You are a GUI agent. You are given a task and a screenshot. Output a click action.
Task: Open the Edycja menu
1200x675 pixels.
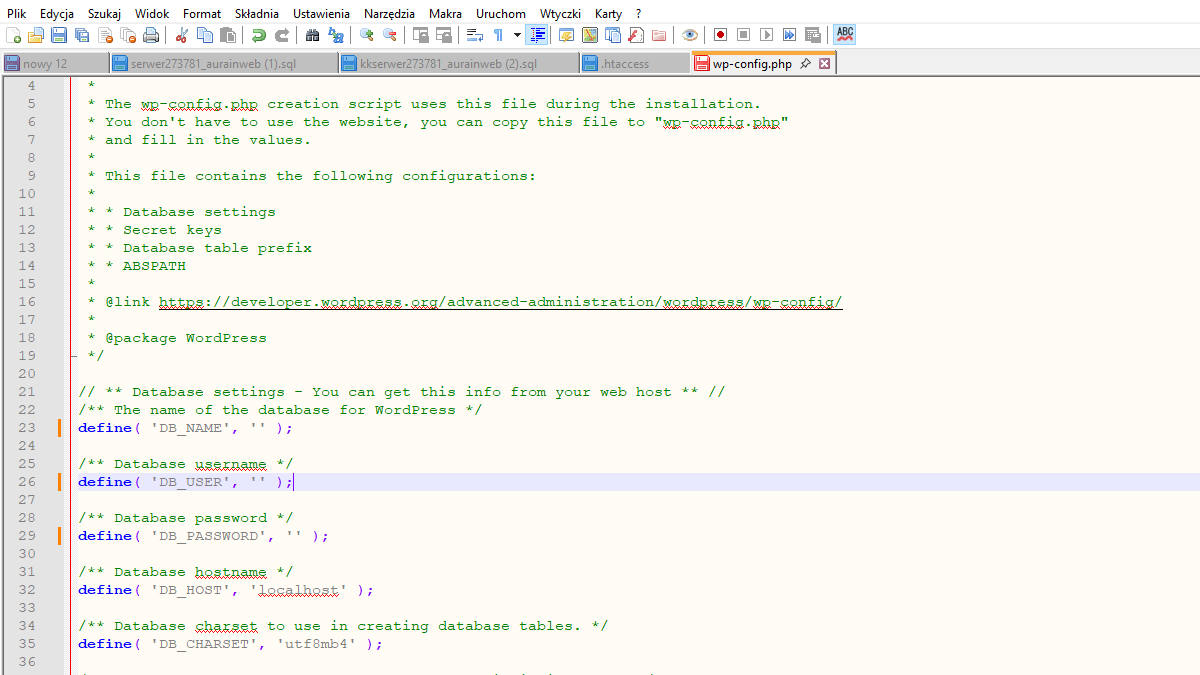pyautogui.click(x=57, y=14)
